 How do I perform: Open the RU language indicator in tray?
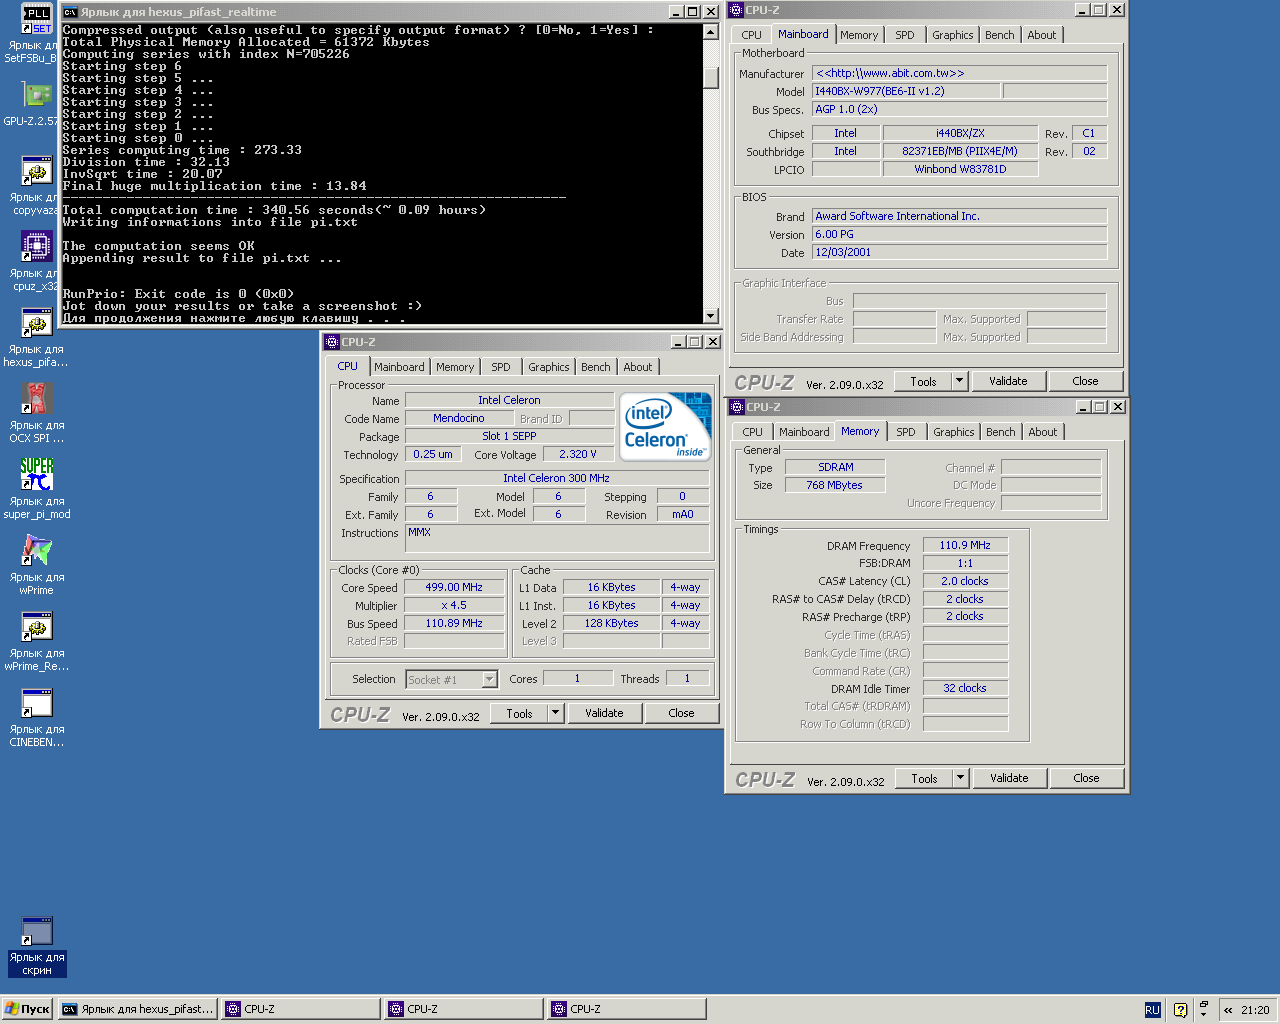click(1152, 1010)
